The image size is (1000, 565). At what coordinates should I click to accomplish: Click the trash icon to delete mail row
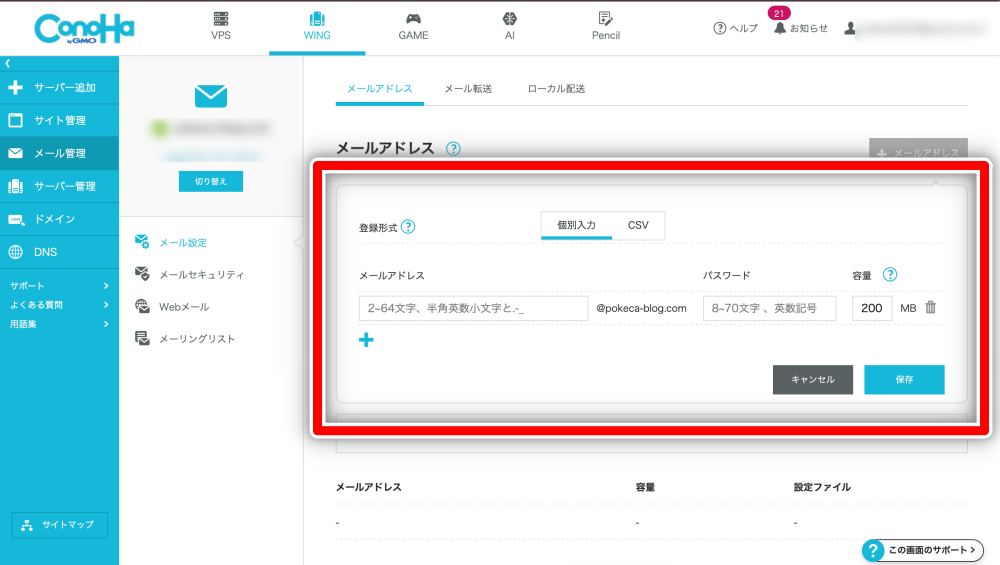930,308
